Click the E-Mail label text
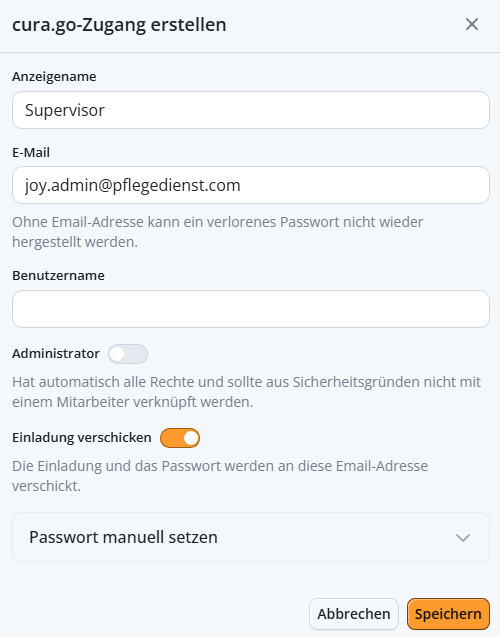The width and height of the screenshot is (500, 637). [x=31, y=153]
